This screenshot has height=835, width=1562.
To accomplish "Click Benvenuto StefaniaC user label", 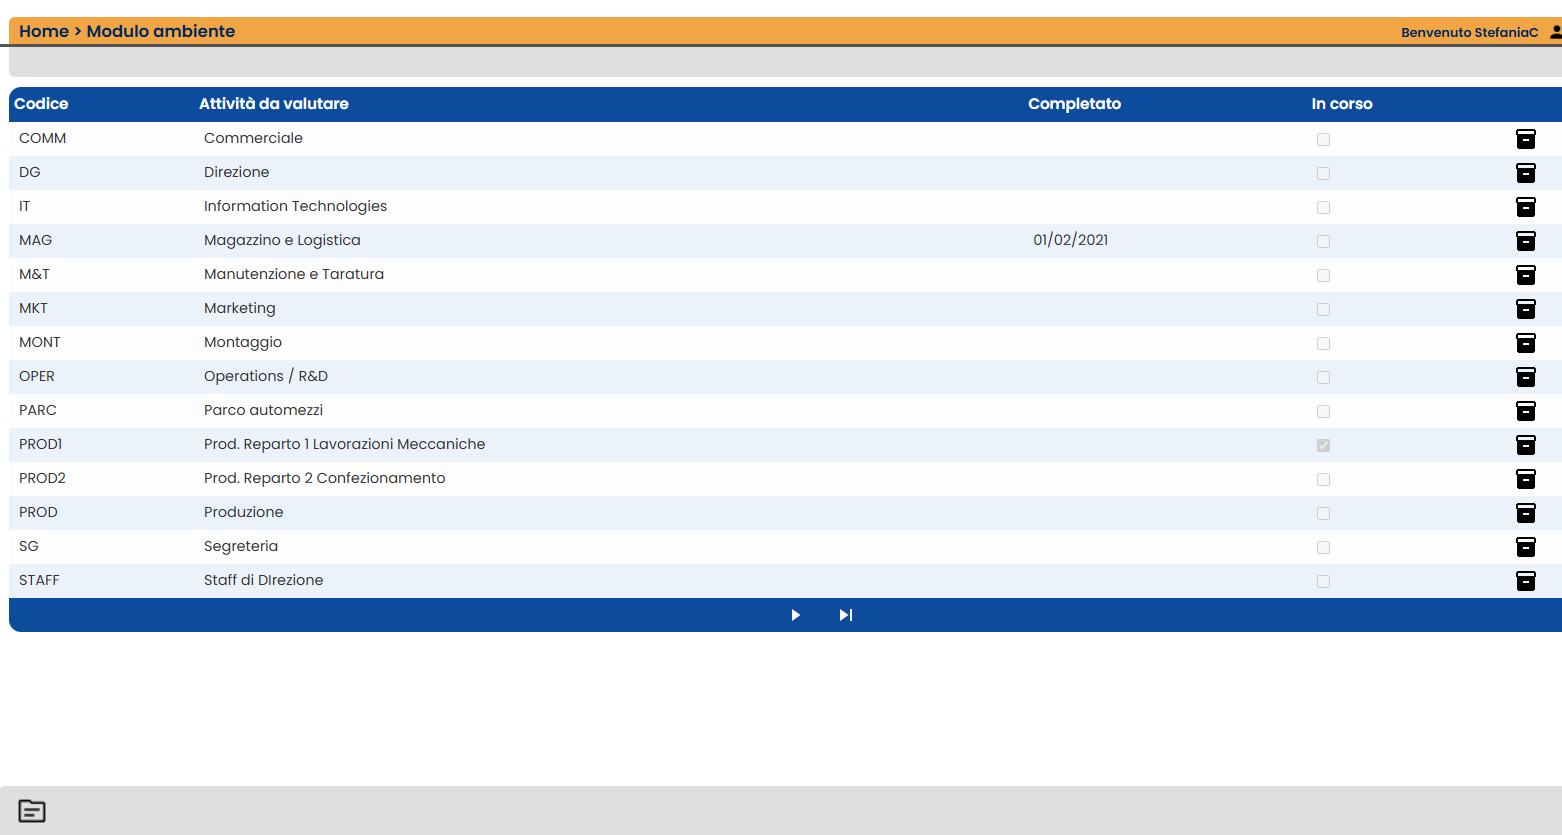I will [x=1469, y=32].
